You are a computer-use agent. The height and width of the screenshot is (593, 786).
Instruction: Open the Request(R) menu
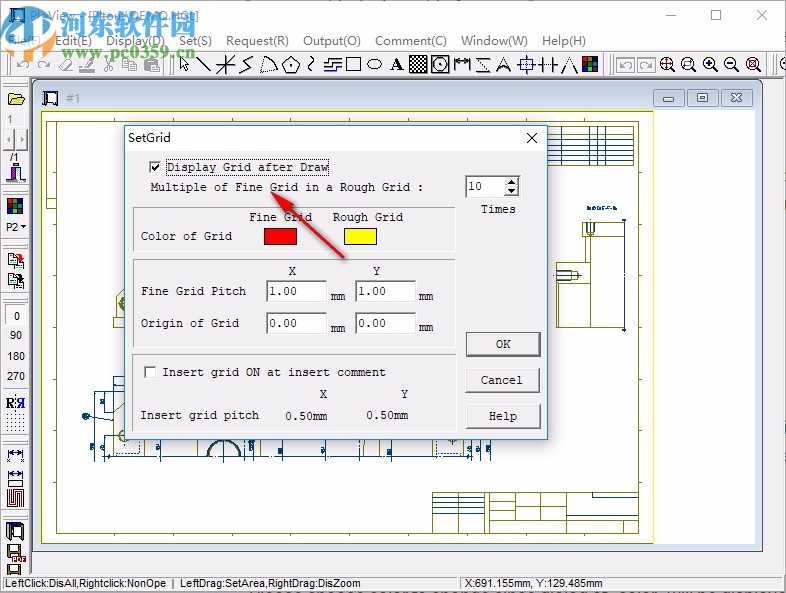pyautogui.click(x=257, y=41)
